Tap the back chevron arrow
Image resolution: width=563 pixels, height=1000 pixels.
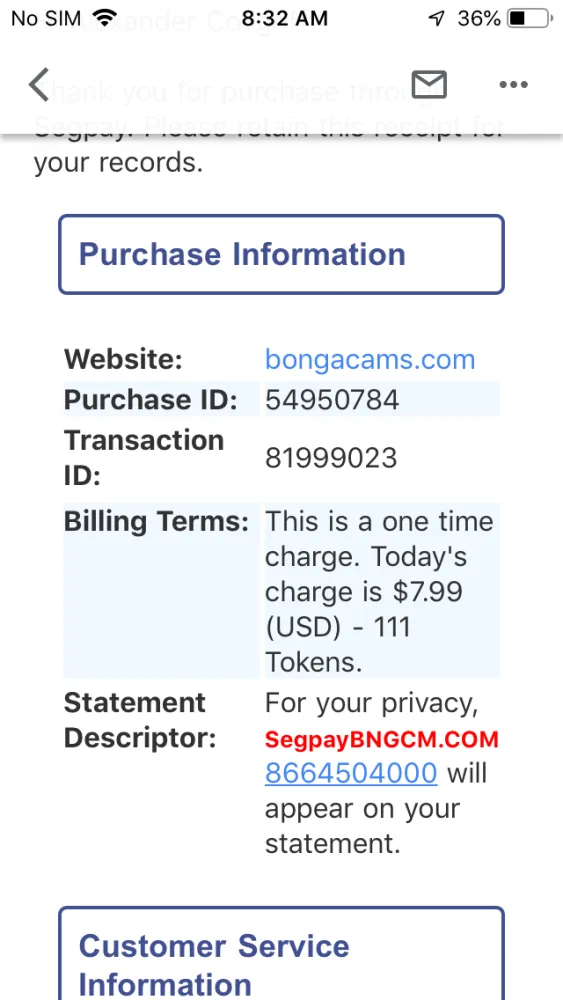click(x=39, y=85)
